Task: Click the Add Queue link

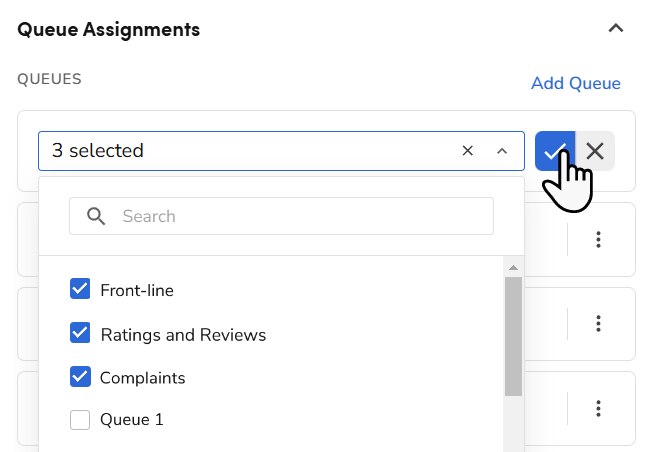Action: 575,83
